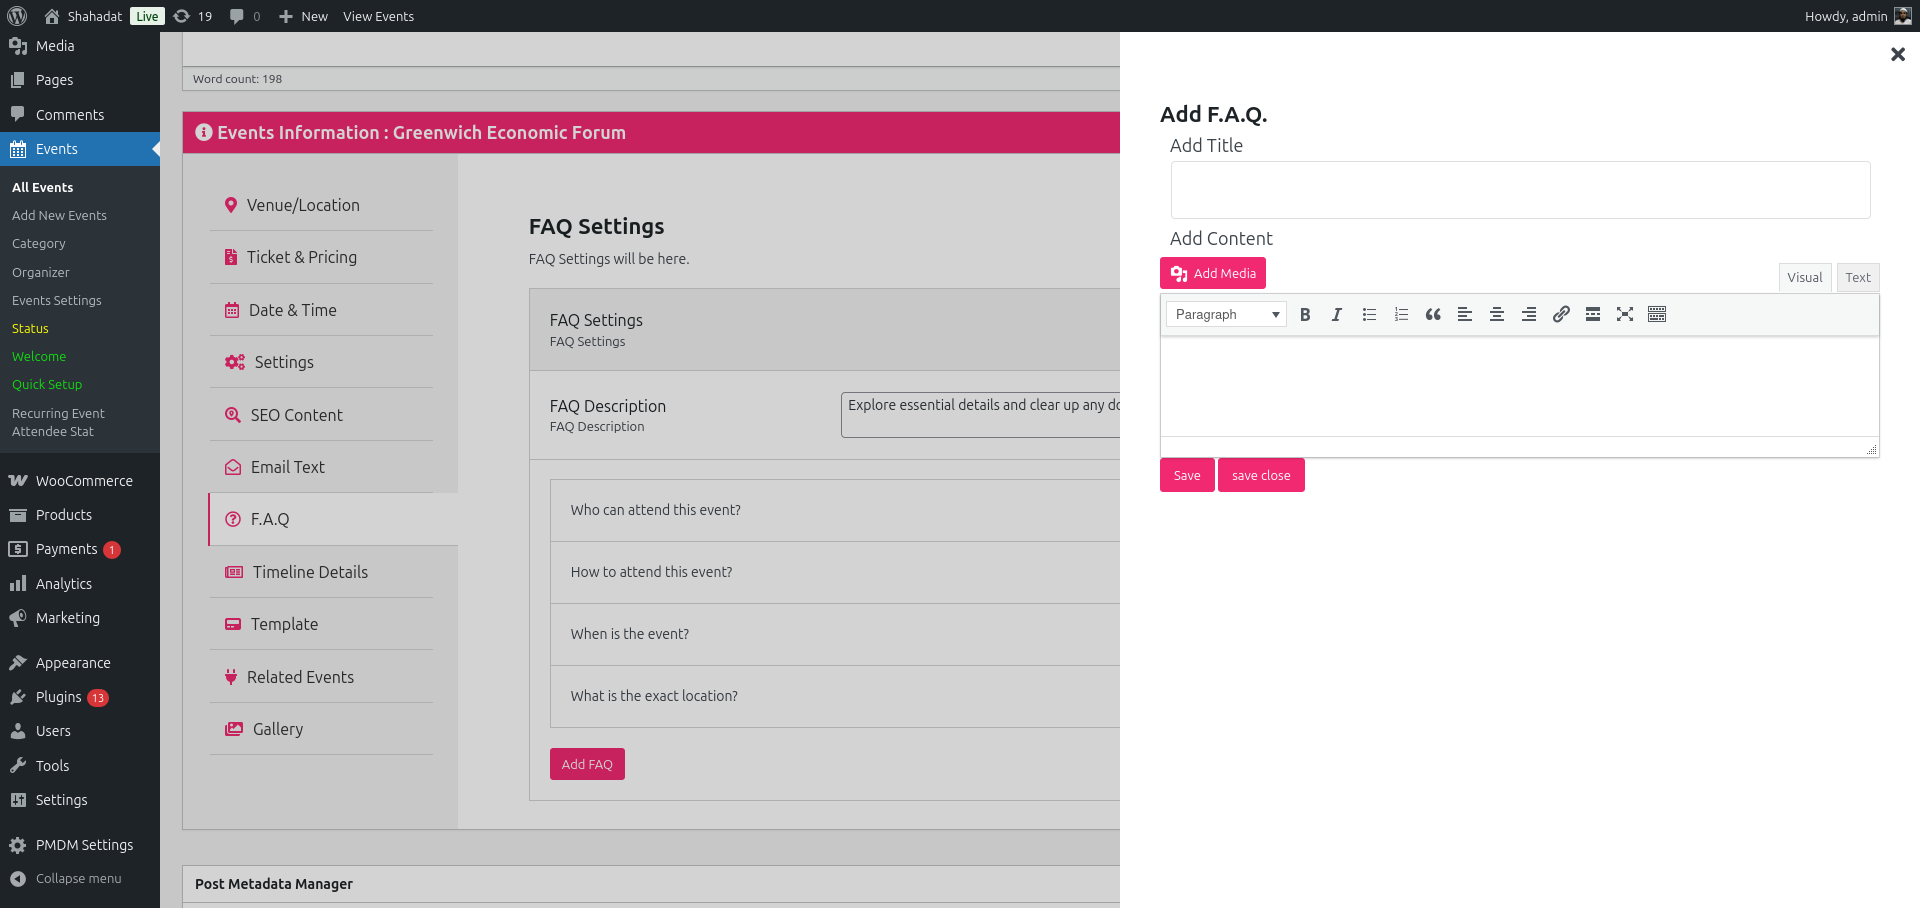This screenshot has width=1920, height=908.
Task: Click the Save button
Action: [x=1187, y=475]
